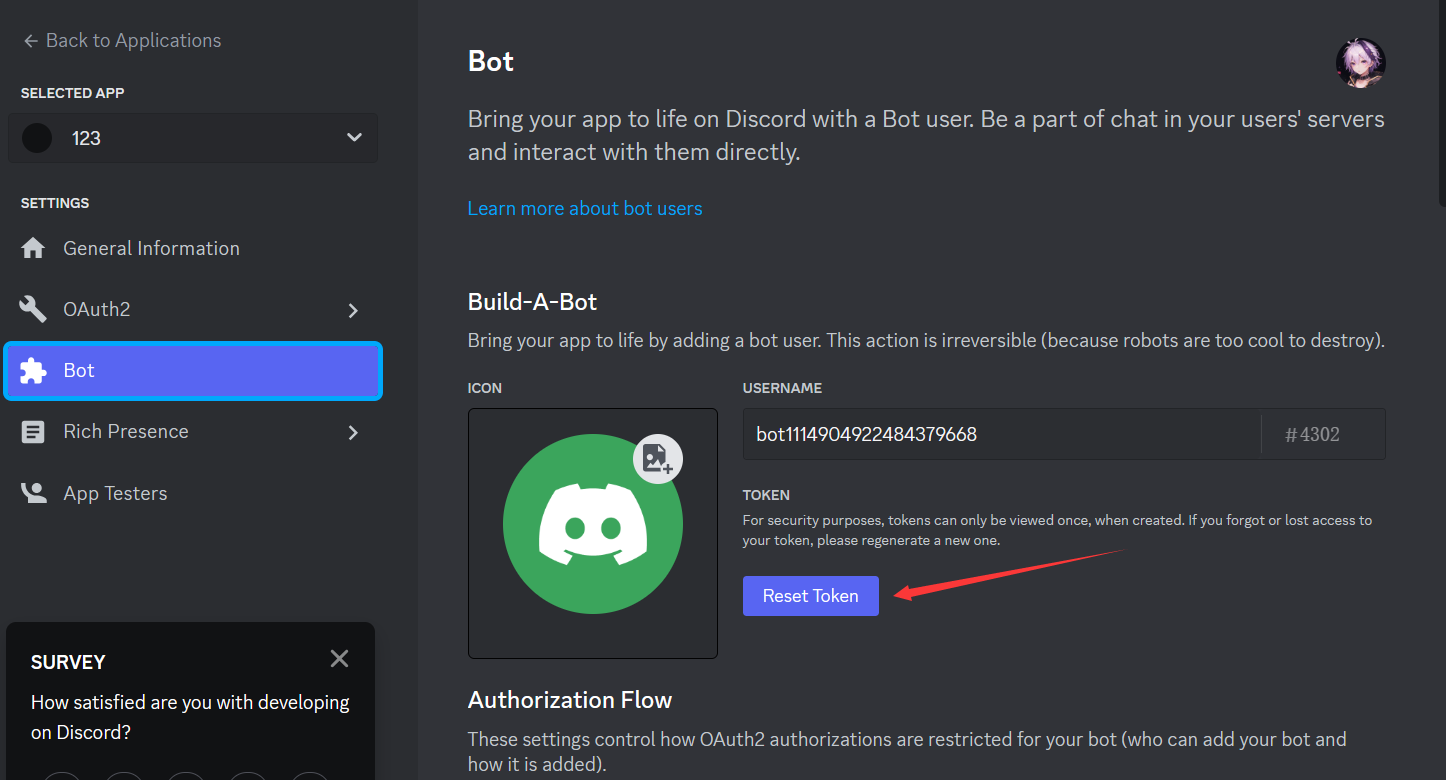The height and width of the screenshot is (780, 1446).
Task: Edit the bot username input field
Action: (x=1001, y=434)
